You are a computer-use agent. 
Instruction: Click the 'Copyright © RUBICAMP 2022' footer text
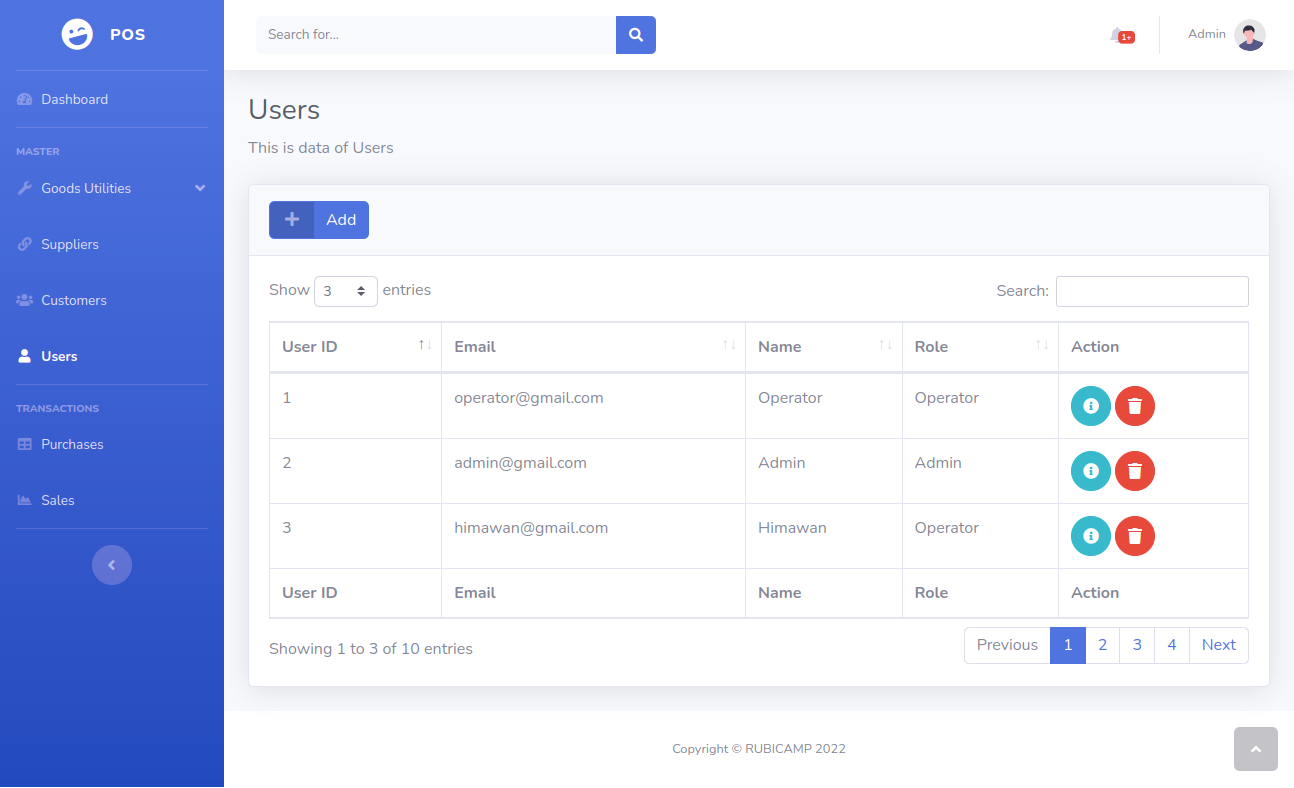(x=759, y=749)
